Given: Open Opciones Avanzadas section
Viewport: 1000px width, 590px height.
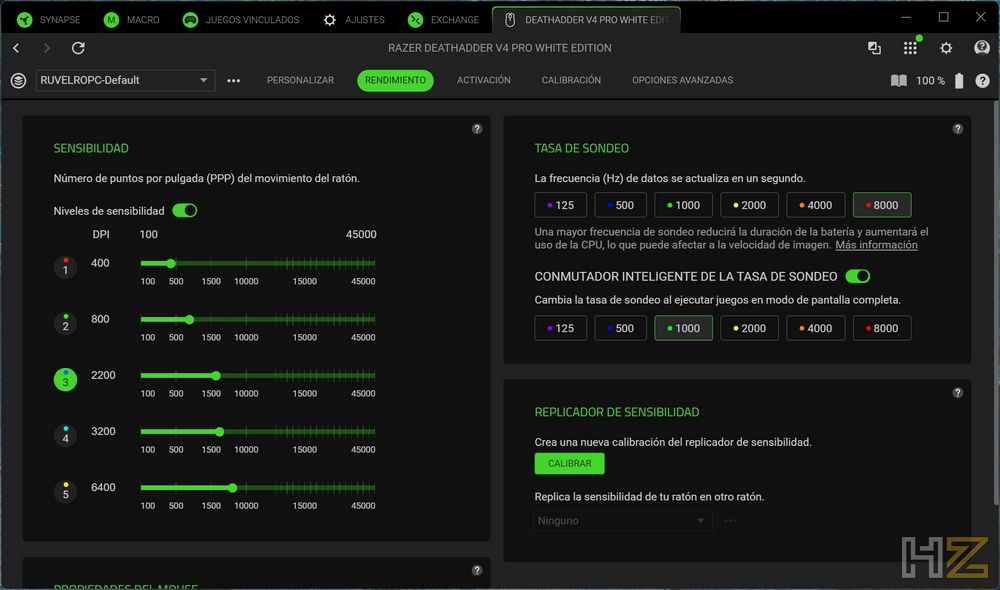Looking at the screenshot, I should point(682,80).
